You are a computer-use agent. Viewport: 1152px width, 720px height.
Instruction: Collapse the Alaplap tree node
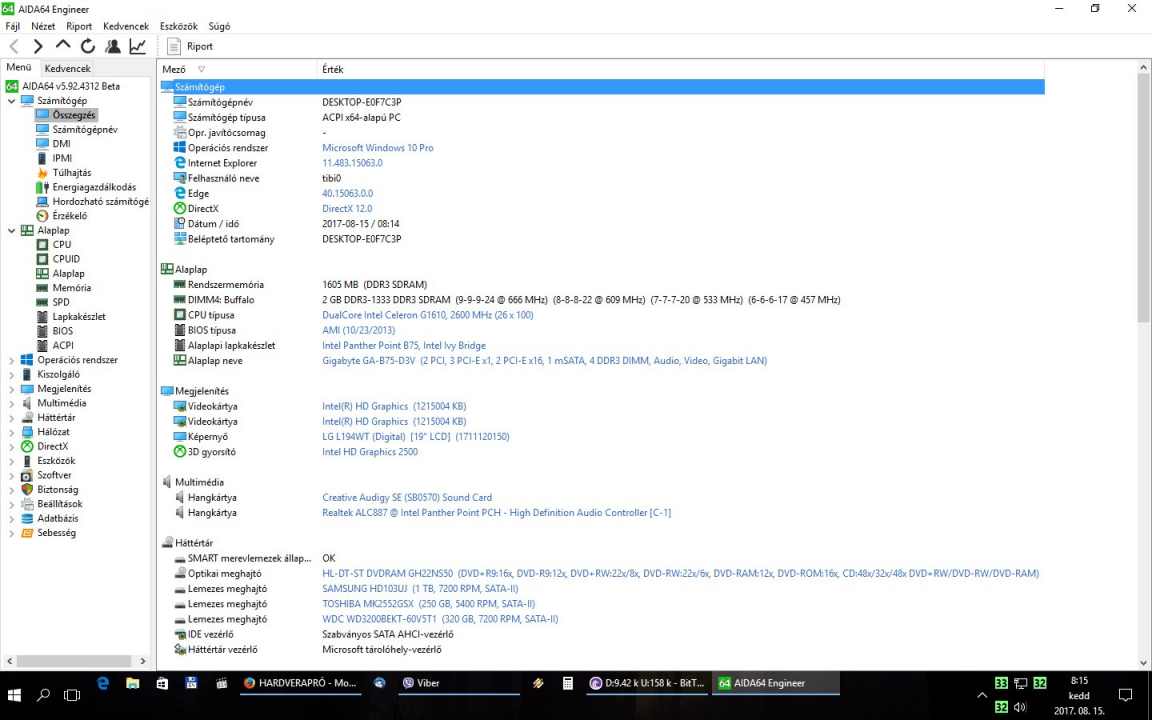pos(12,231)
